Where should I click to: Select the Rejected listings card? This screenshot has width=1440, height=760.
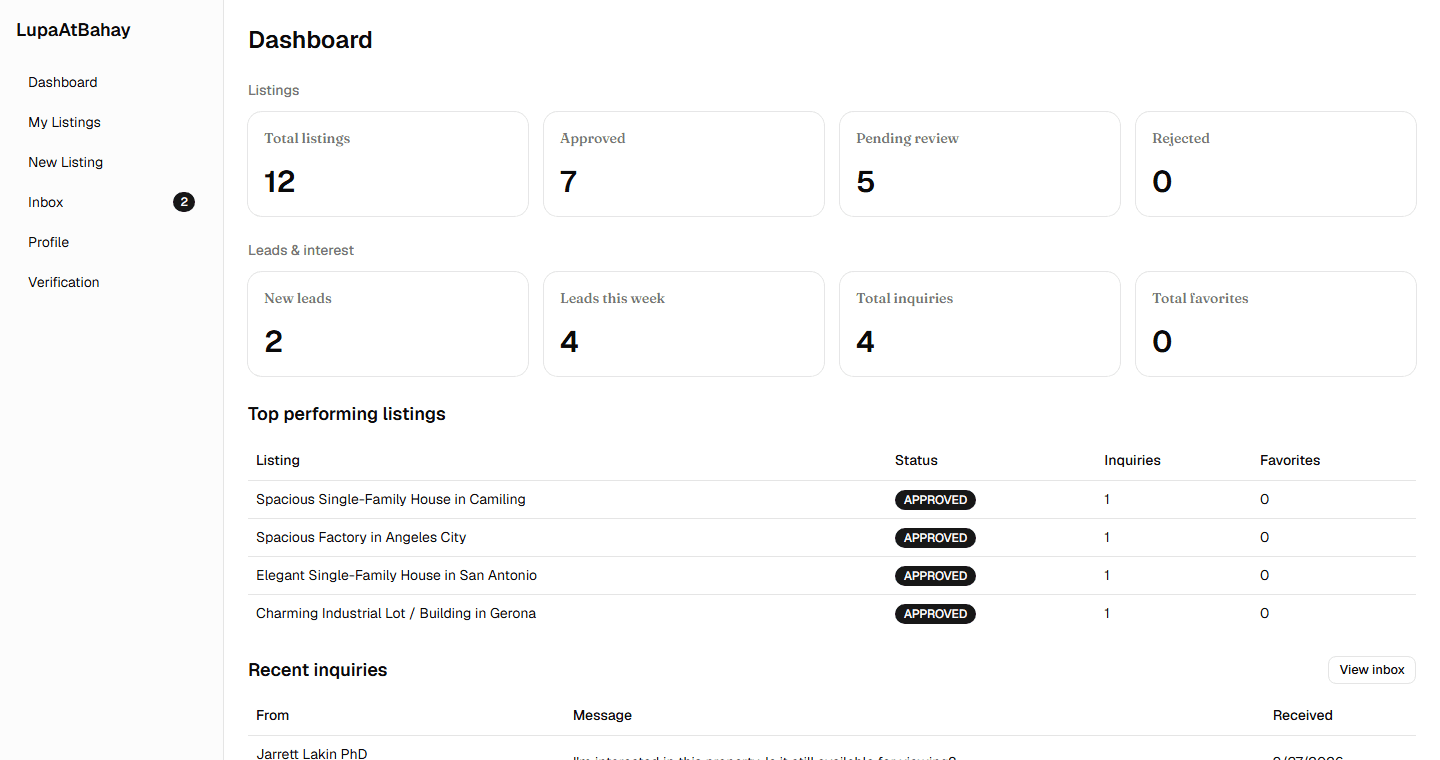click(1276, 164)
